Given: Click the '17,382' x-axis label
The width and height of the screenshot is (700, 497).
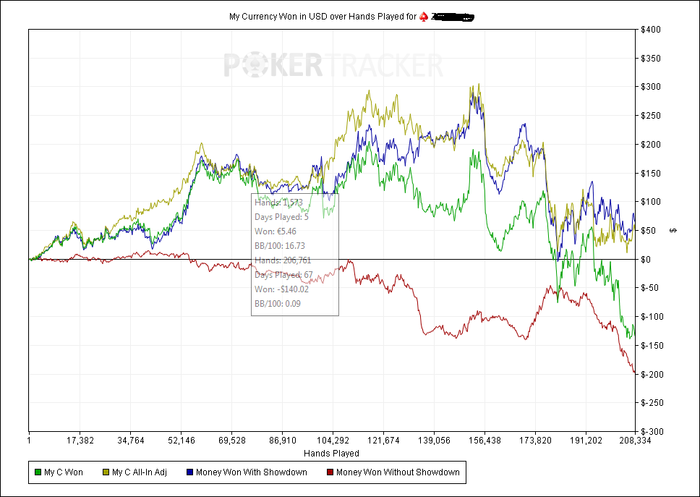Looking at the screenshot, I should (x=80, y=441).
